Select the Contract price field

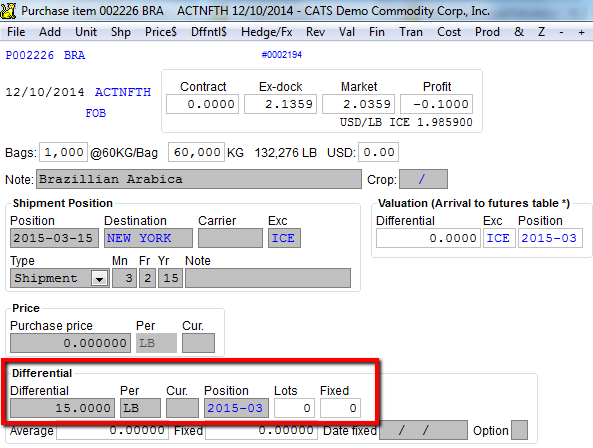202,104
